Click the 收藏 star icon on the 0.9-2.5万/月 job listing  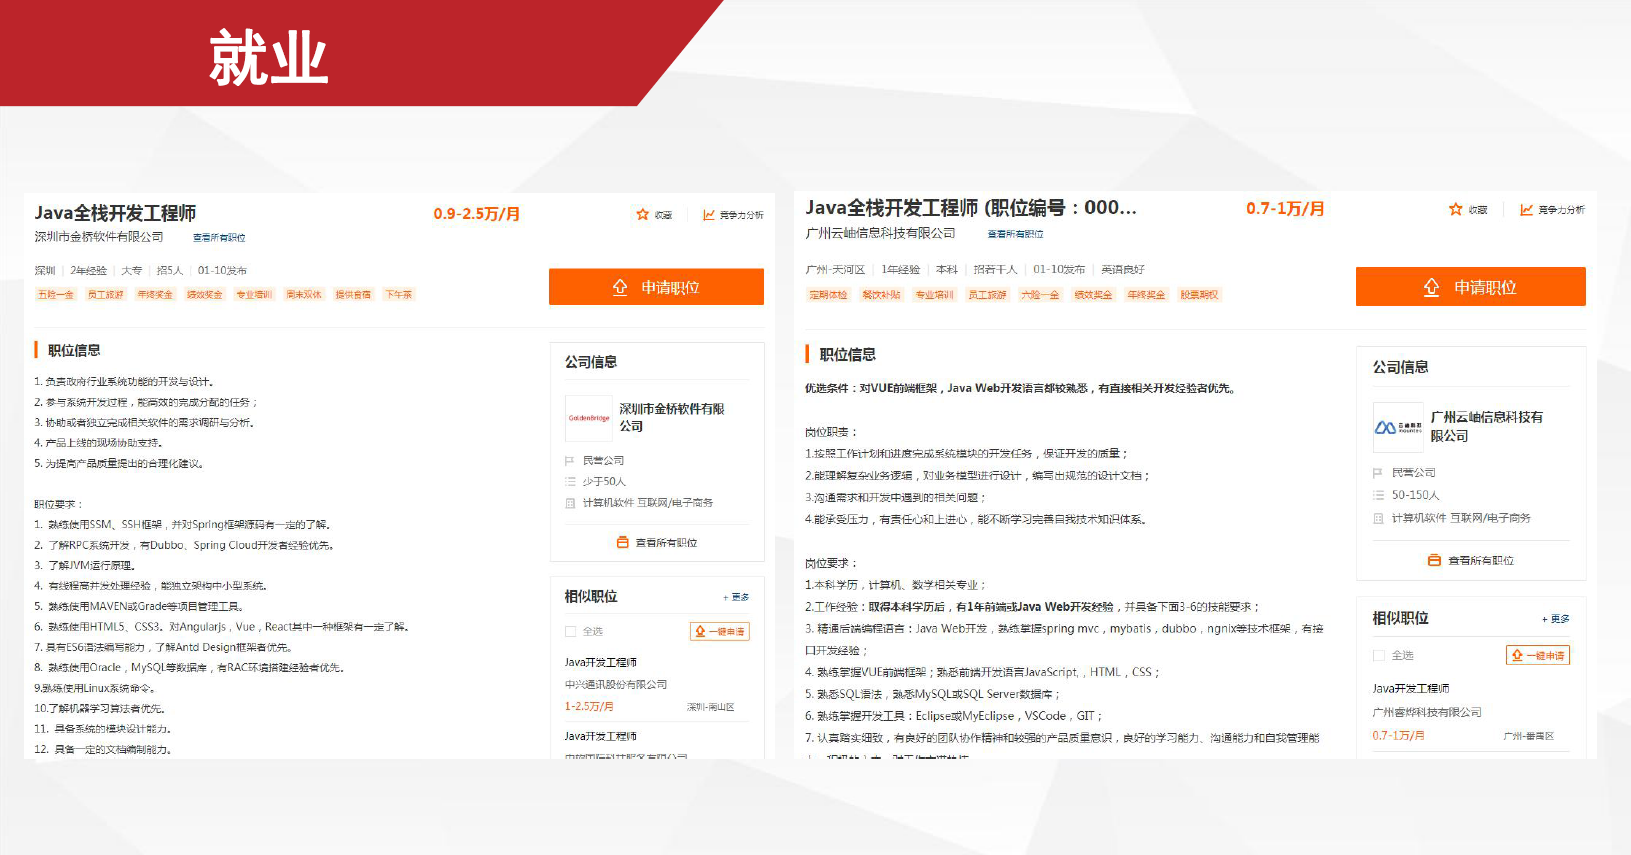point(643,214)
